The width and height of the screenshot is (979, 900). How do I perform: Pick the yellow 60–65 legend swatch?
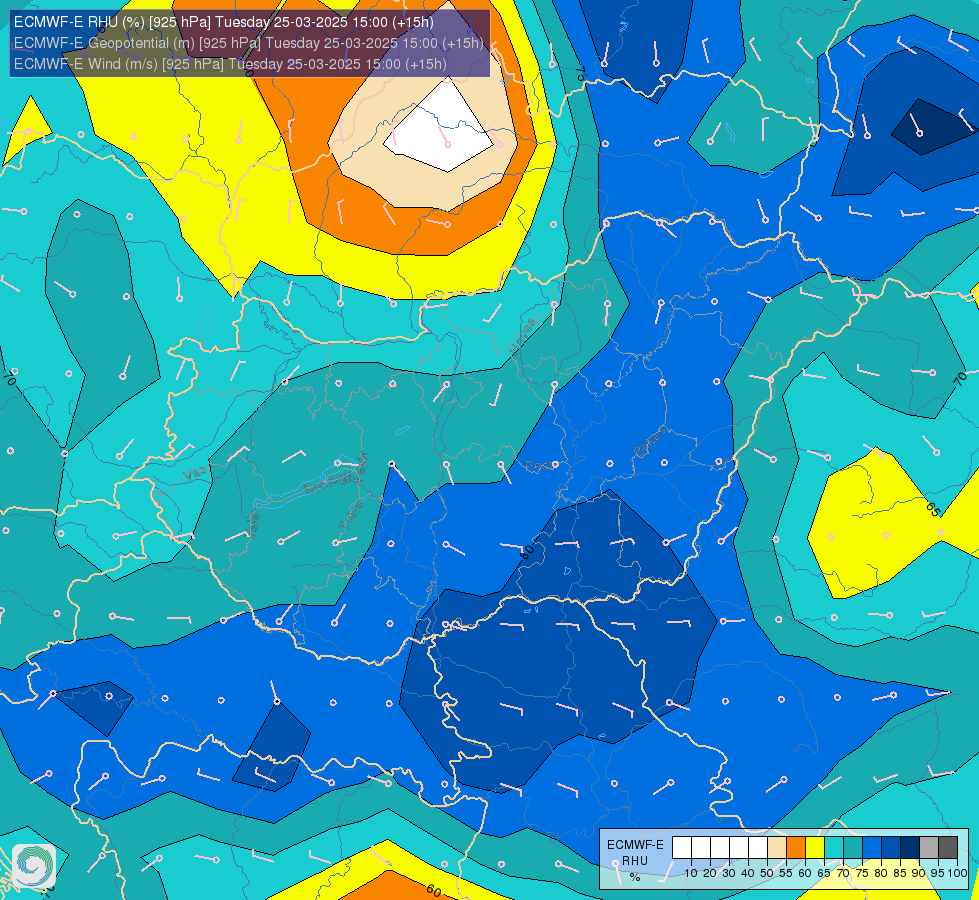(815, 848)
